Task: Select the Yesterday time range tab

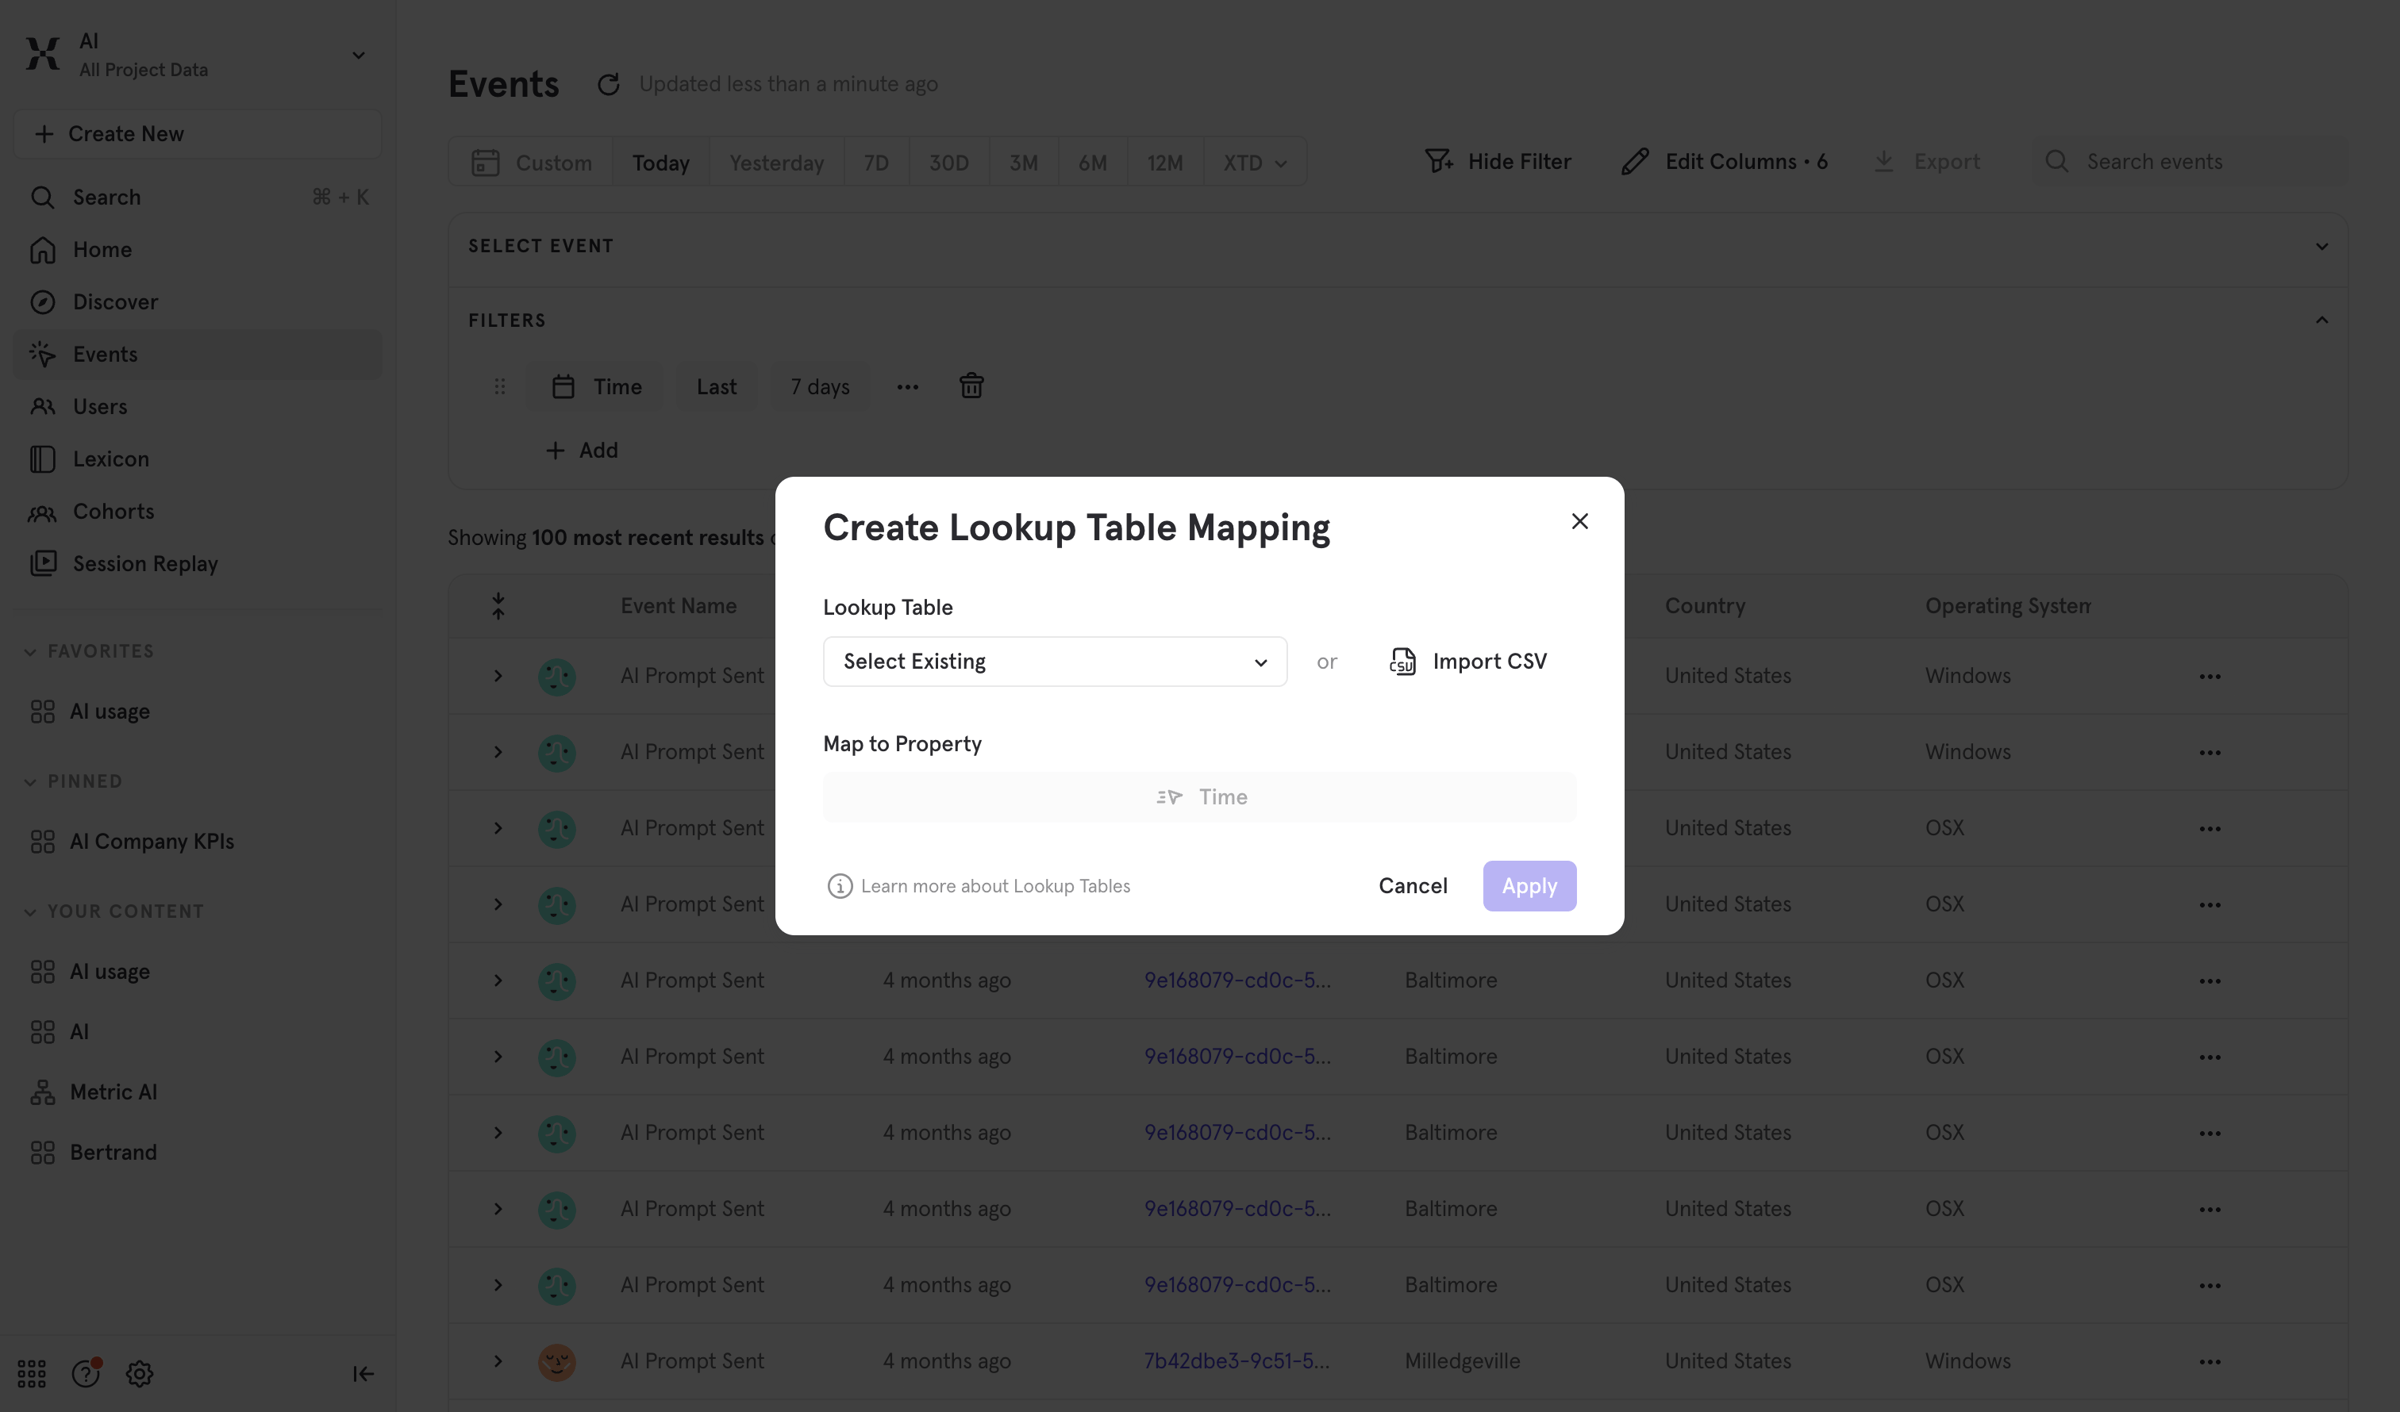Action: [x=776, y=162]
